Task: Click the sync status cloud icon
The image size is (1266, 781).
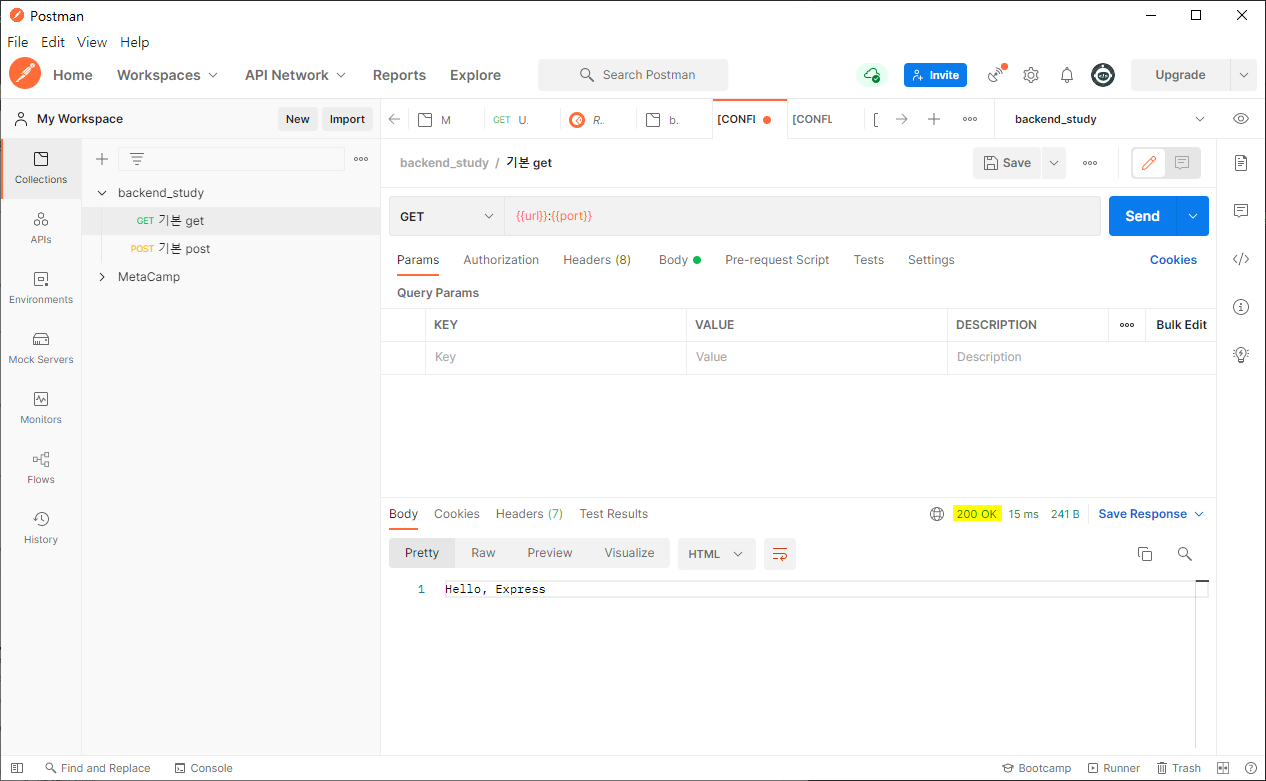Action: [x=872, y=75]
